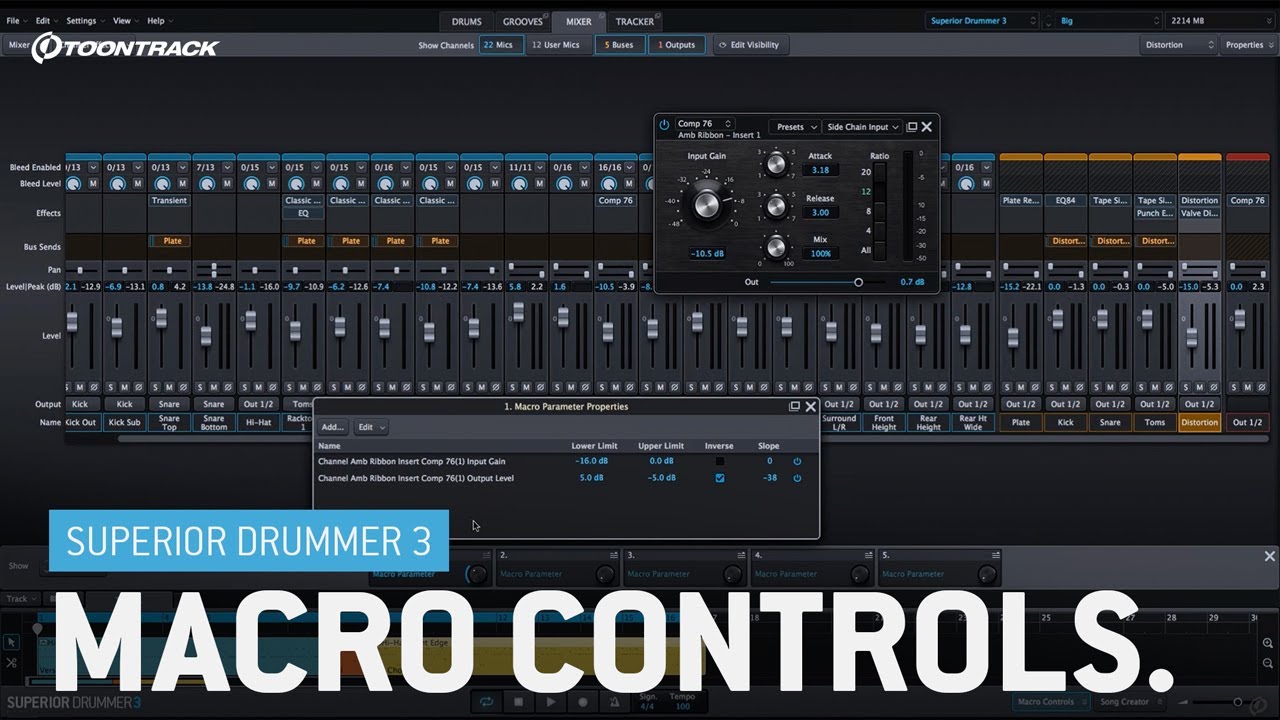Image resolution: width=1280 pixels, height=720 pixels.
Task: Switch to the DRUMS tab
Action: pyautogui.click(x=466, y=21)
